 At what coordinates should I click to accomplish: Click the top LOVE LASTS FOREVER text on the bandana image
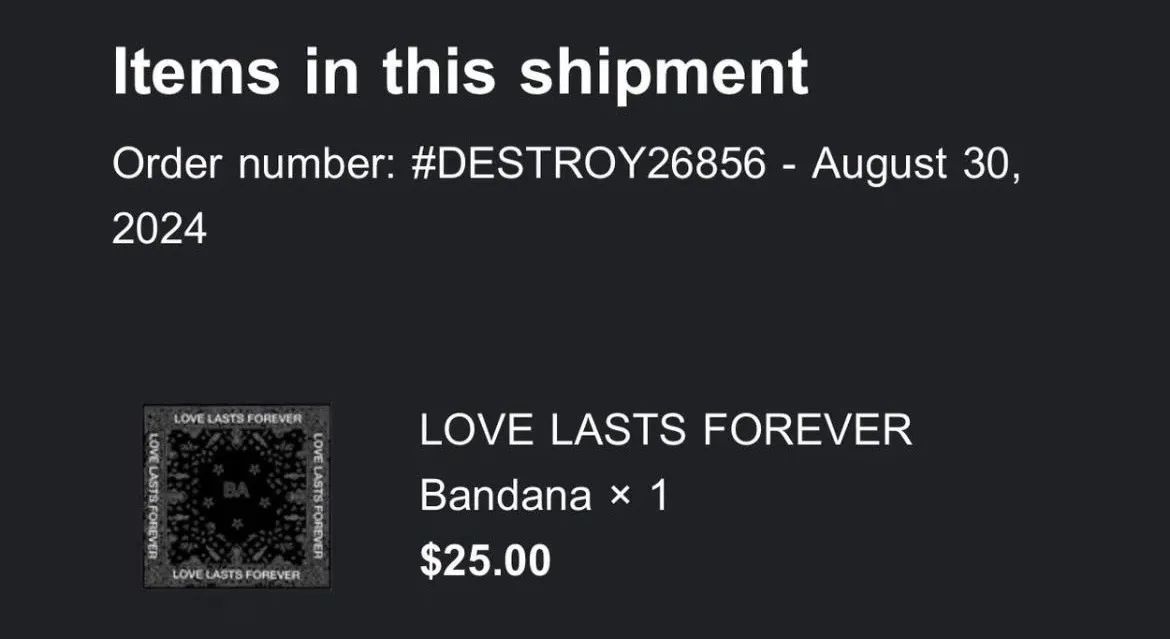237,417
